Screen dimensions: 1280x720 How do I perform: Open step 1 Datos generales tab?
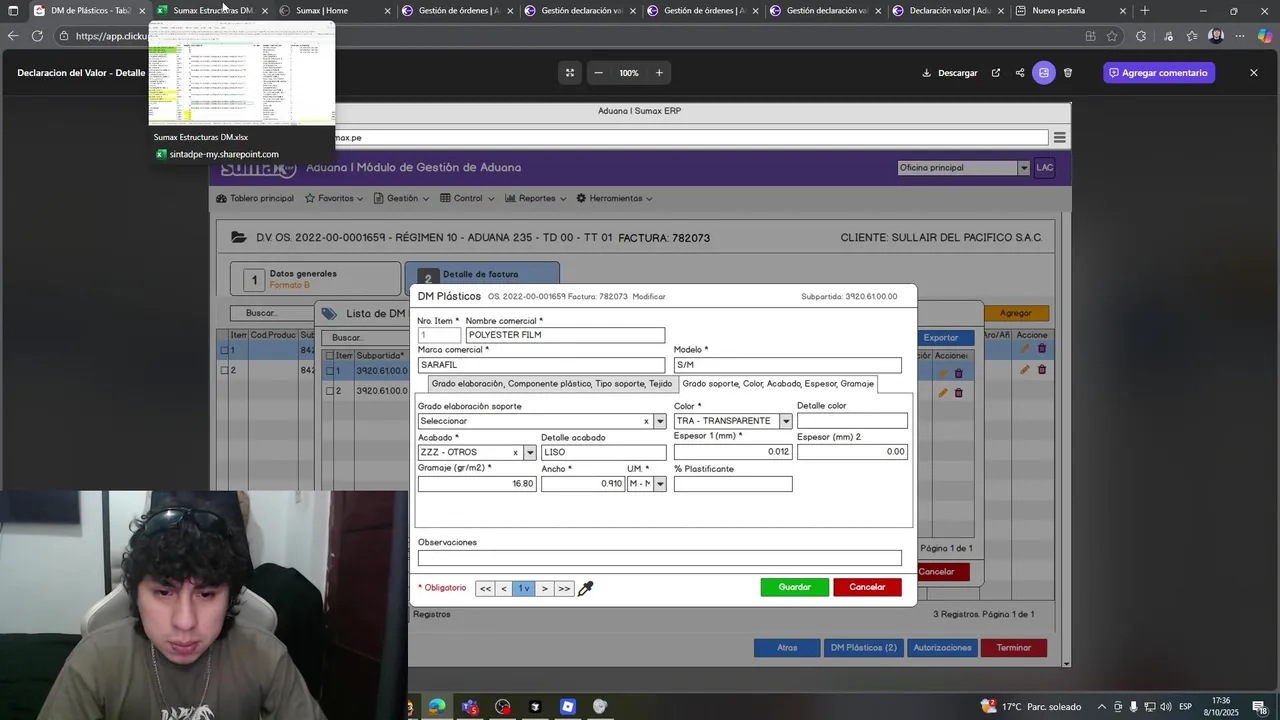tap(315, 279)
